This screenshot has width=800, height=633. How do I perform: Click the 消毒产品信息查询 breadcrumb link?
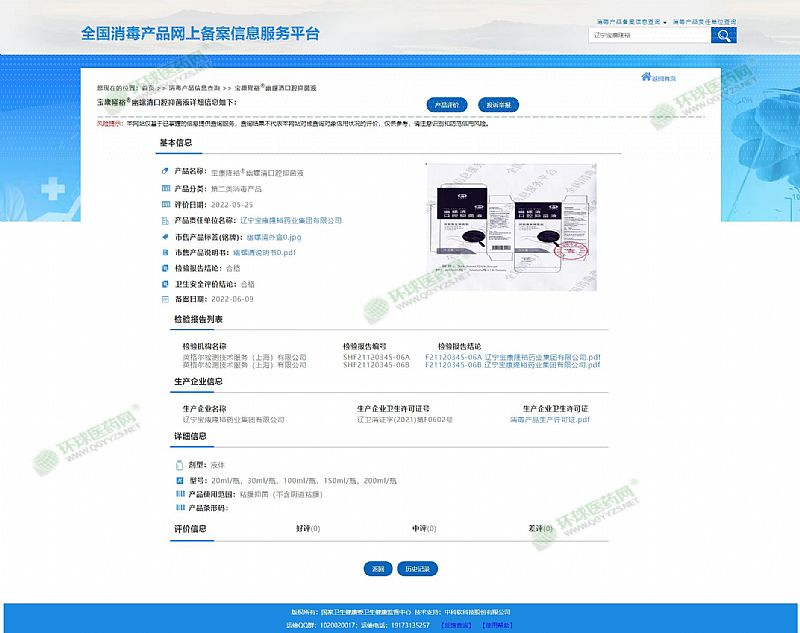(x=194, y=88)
